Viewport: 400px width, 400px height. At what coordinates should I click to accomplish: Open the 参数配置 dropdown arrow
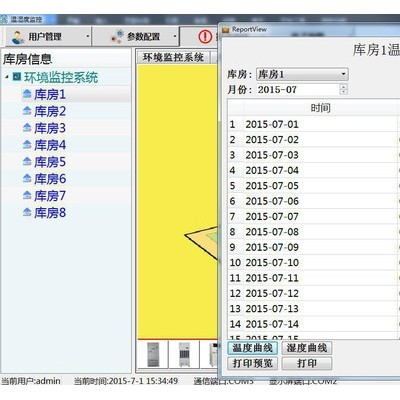[x=175, y=36]
